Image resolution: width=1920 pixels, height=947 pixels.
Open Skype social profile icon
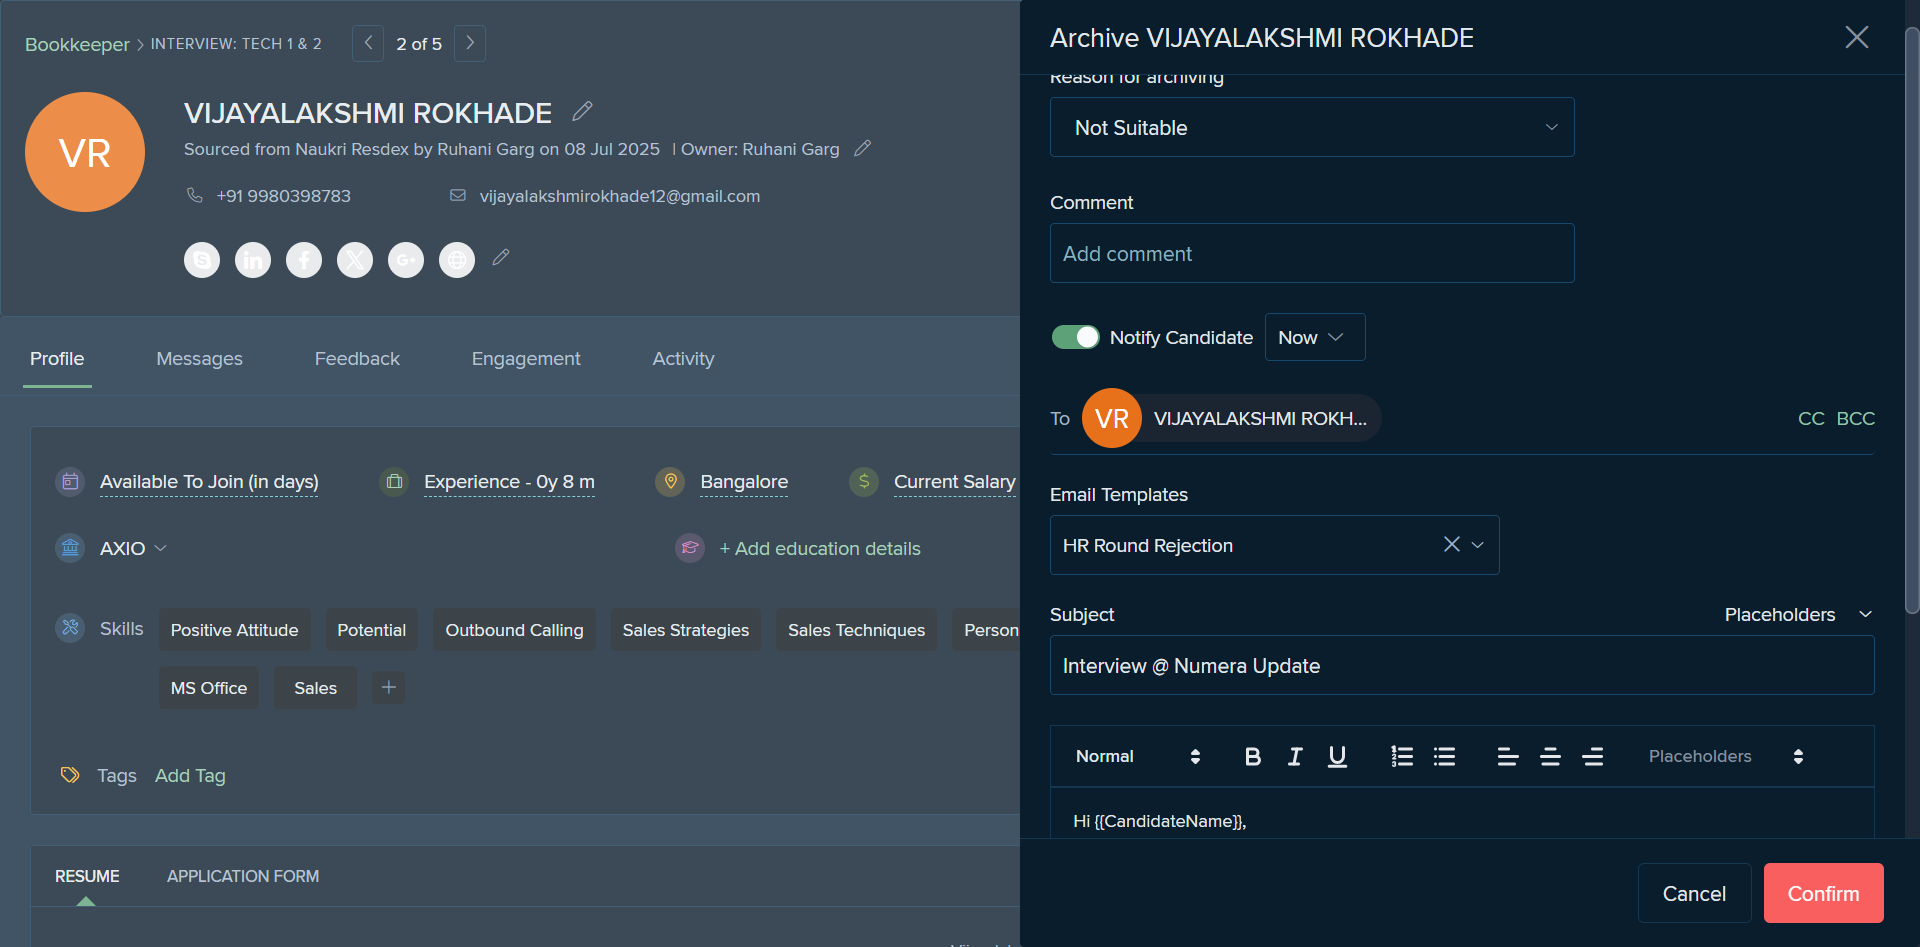pos(202,260)
